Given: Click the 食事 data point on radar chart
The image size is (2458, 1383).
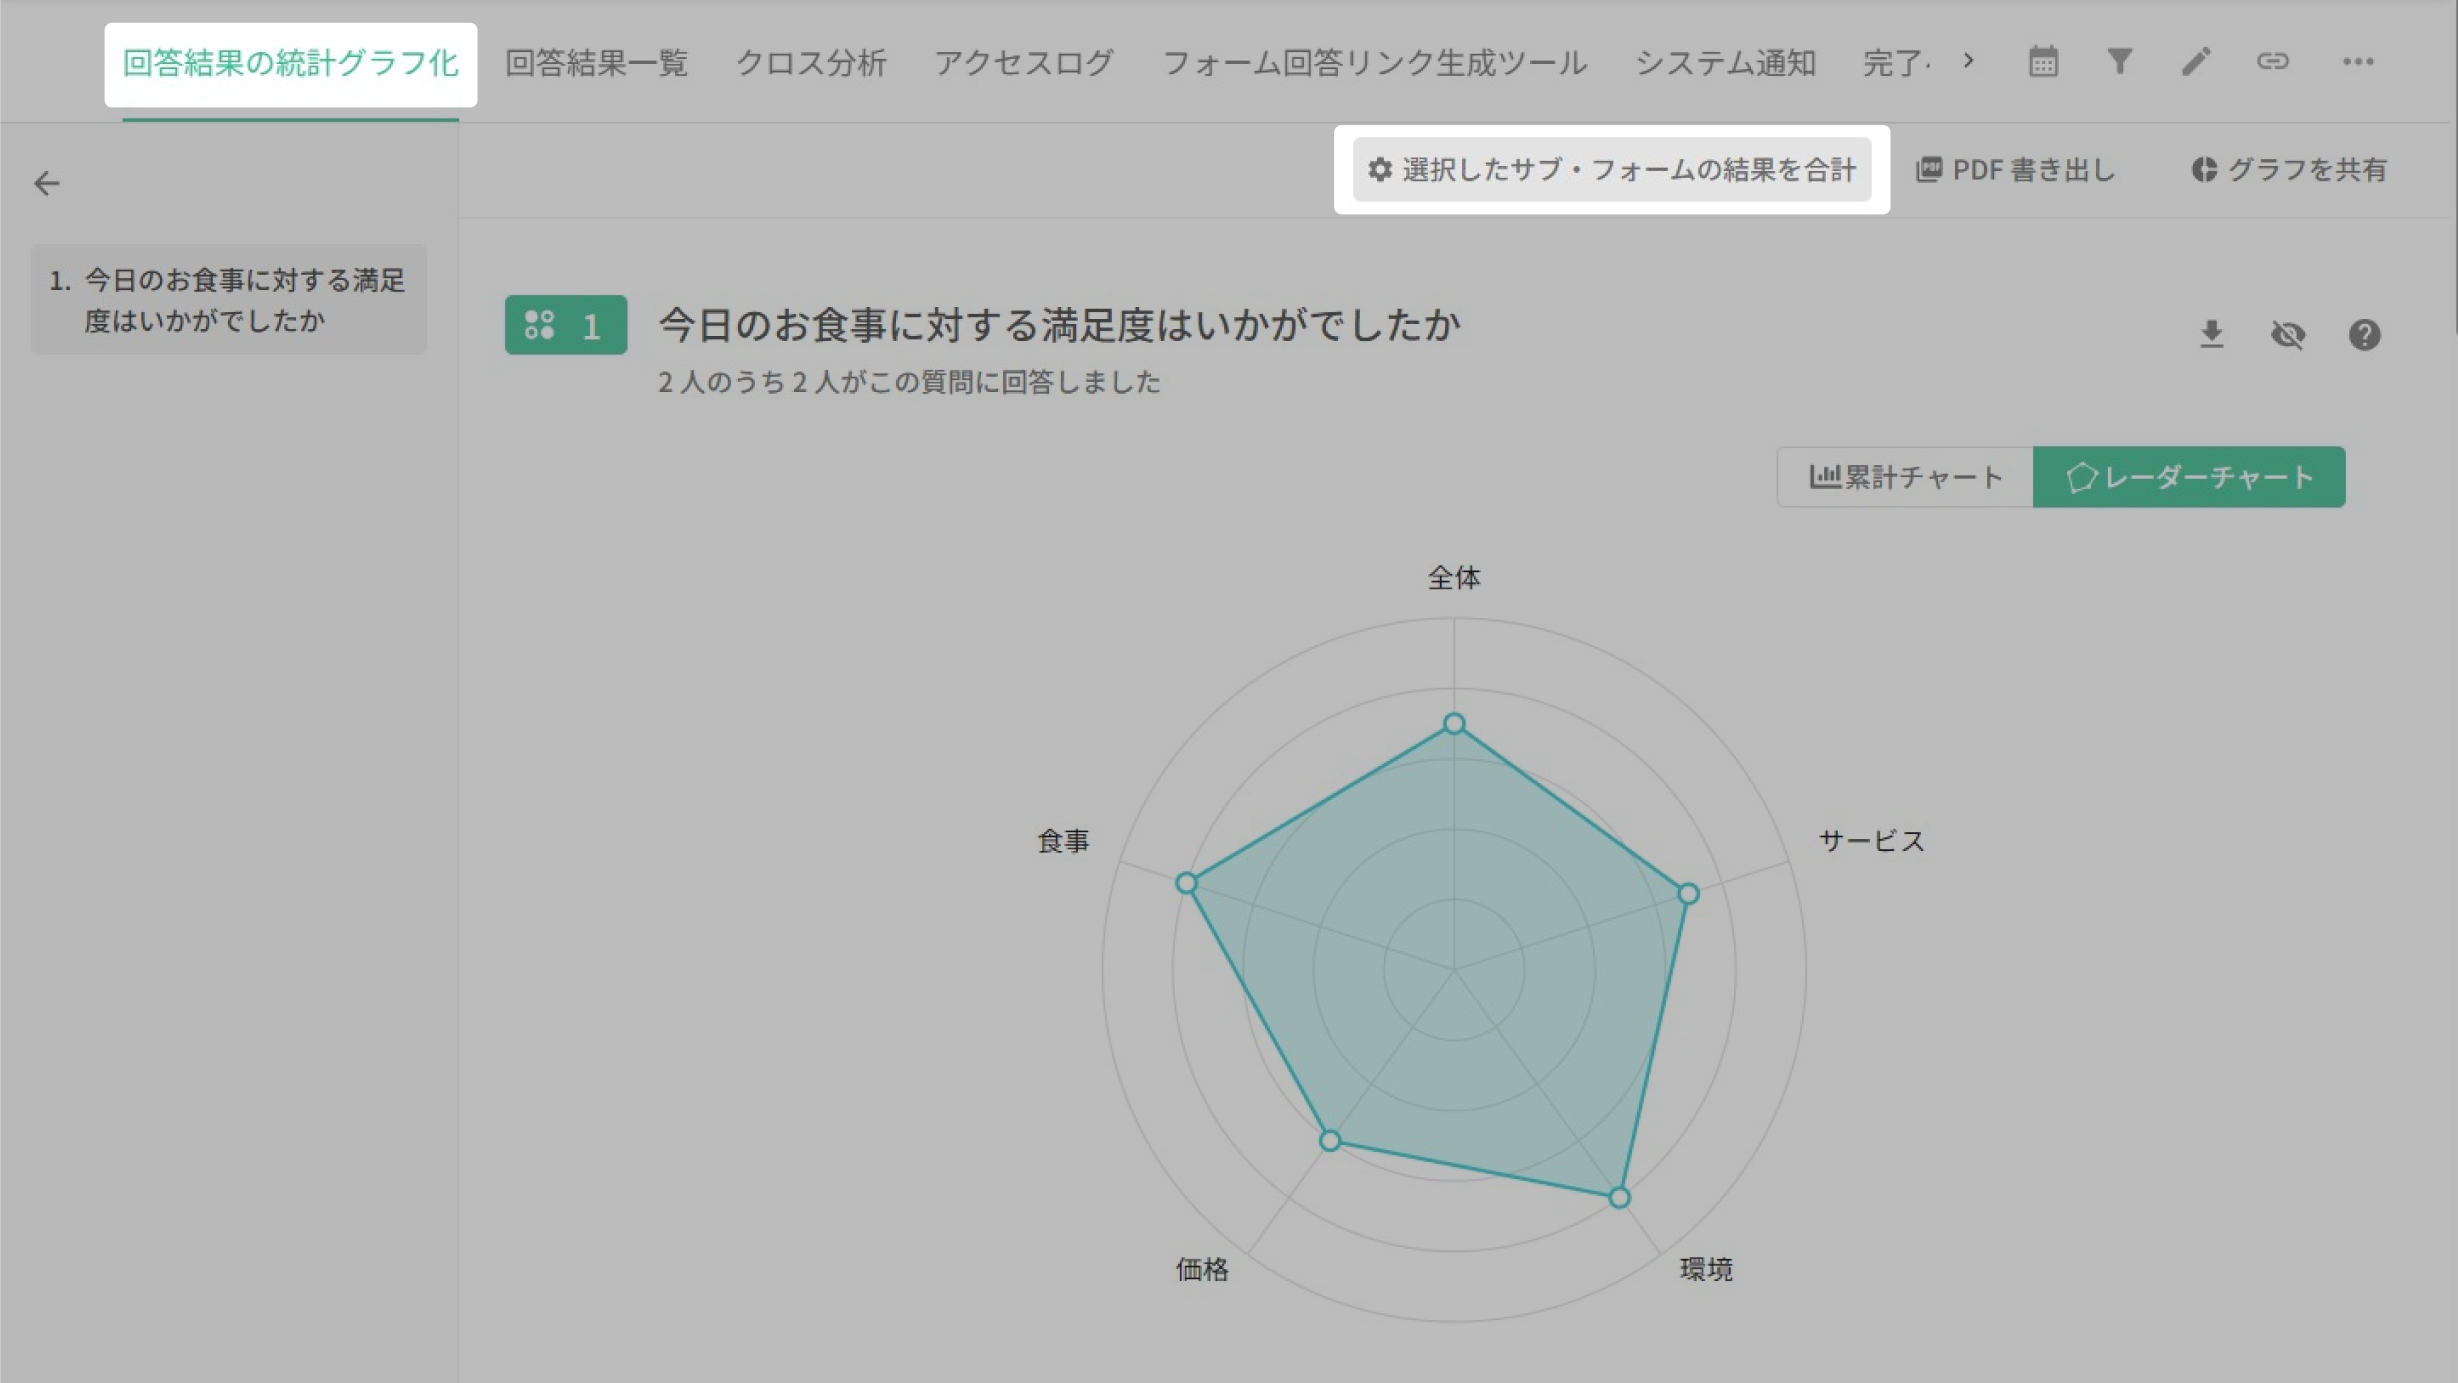Looking at the screenshot, I should click(1186, 883).
